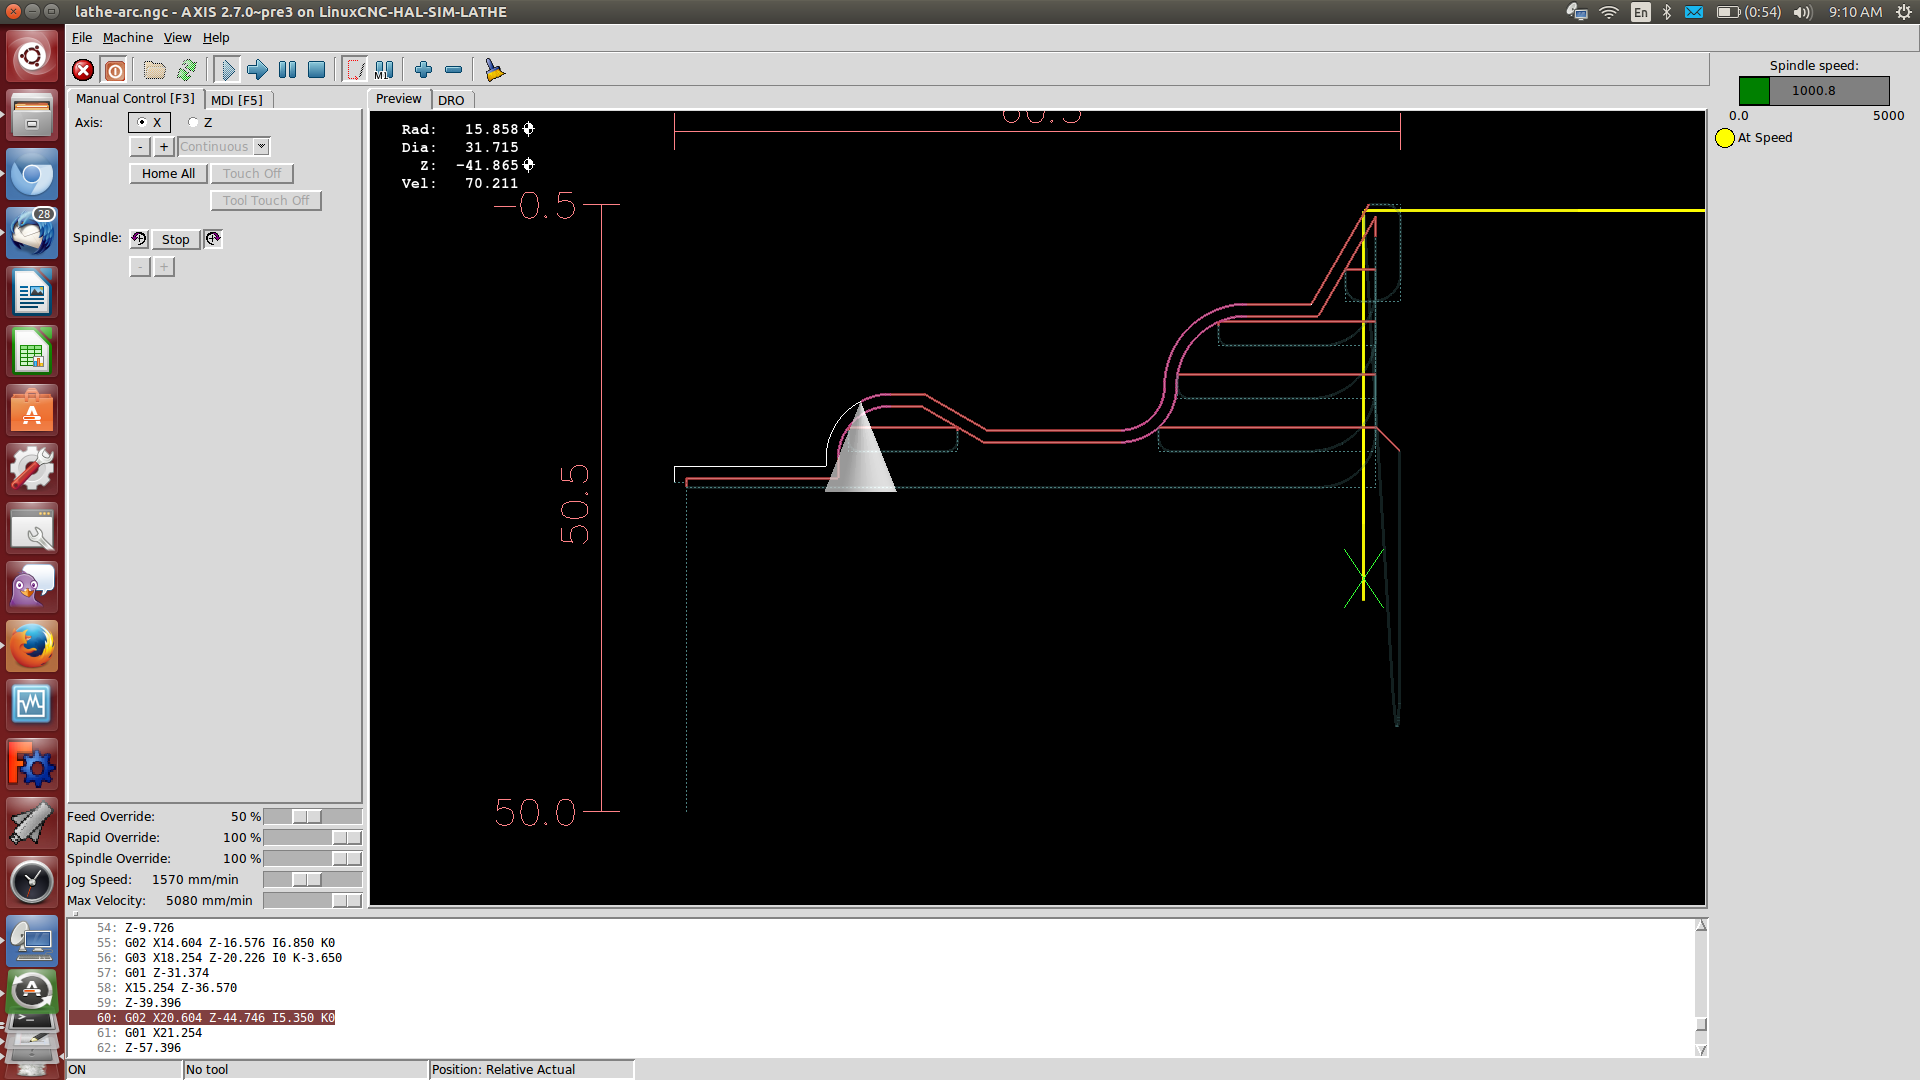Toggle the Emergency Stop button
The height and width of the screenshot is (1080, 1920).
(83, 70)
